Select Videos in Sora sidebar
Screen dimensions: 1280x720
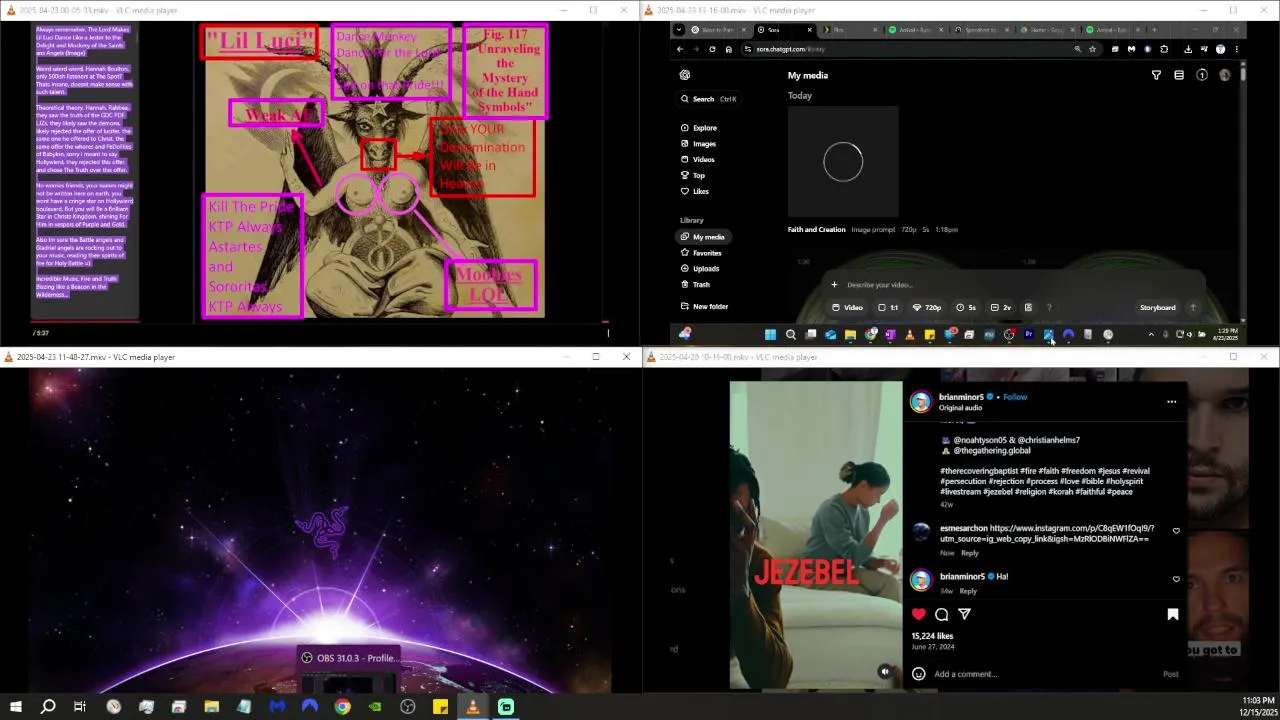[x=697, y=160]
